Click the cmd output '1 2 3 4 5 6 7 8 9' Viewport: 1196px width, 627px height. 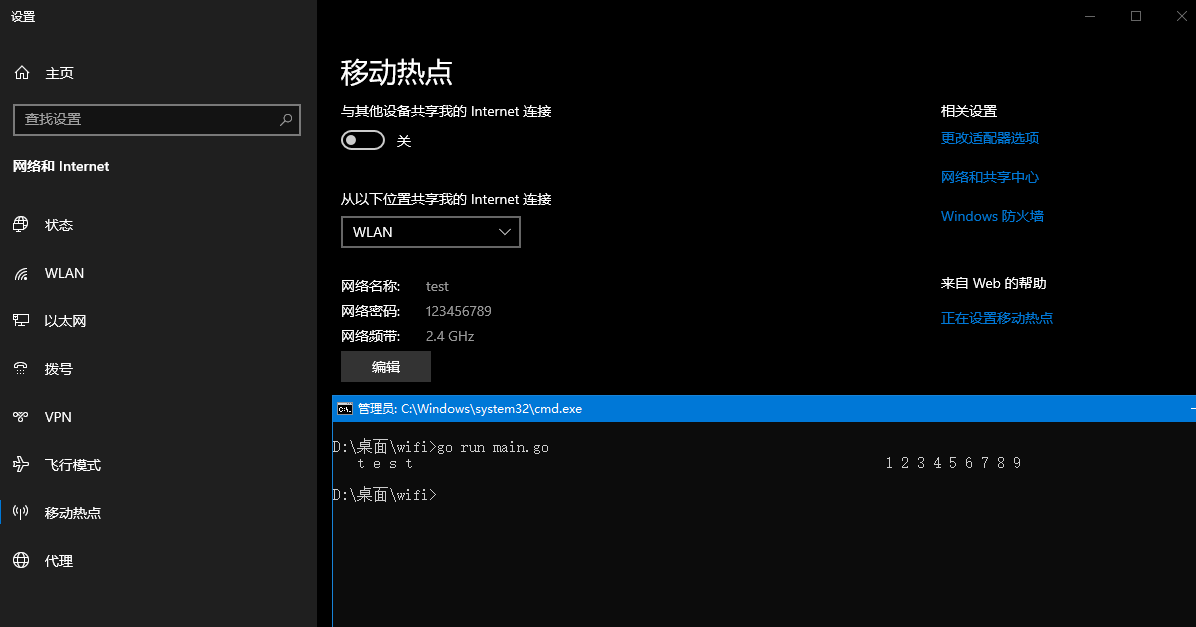953,463
